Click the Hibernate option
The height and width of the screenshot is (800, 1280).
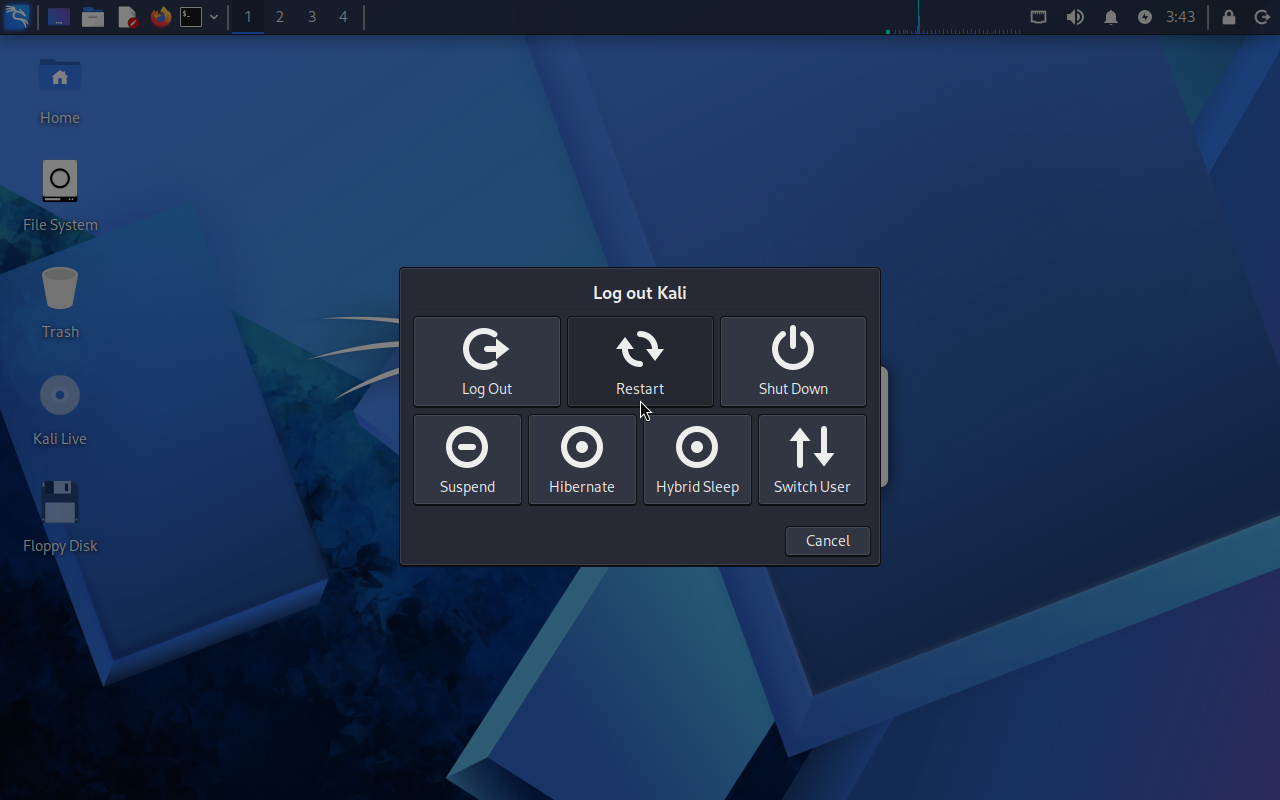pos(582,459)
